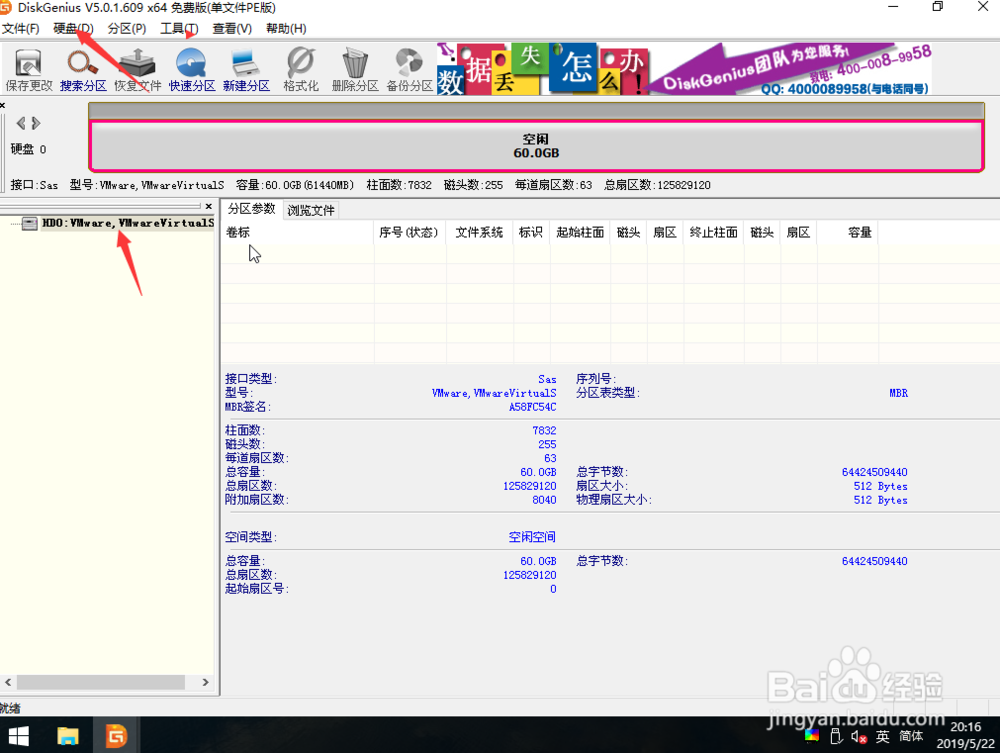
Task: Click Delete Partition (删除分区) icon
Action: [x=355, y=69]
